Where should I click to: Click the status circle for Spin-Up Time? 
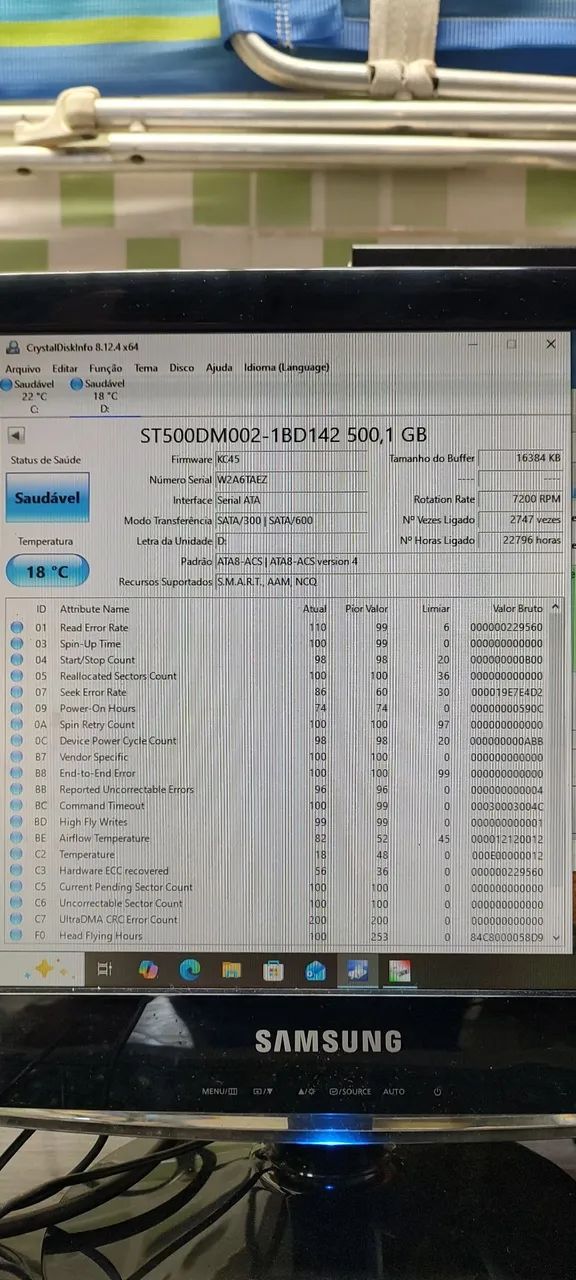16,644
